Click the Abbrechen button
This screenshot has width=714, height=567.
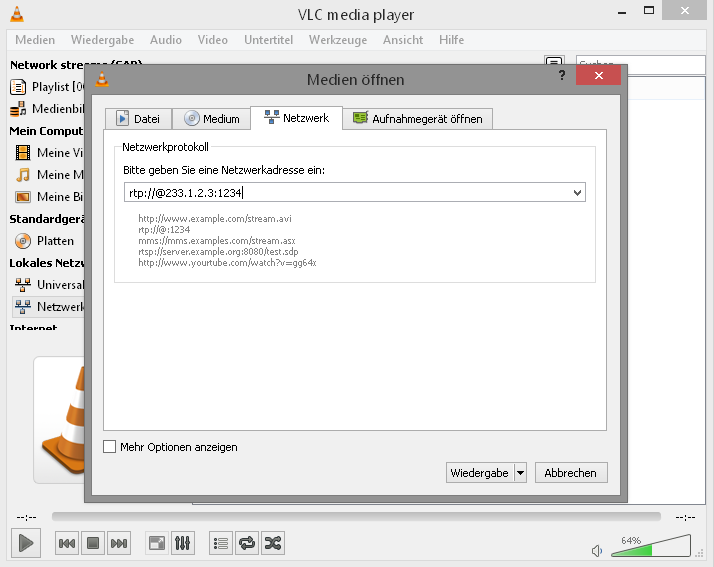click(571, 473)
